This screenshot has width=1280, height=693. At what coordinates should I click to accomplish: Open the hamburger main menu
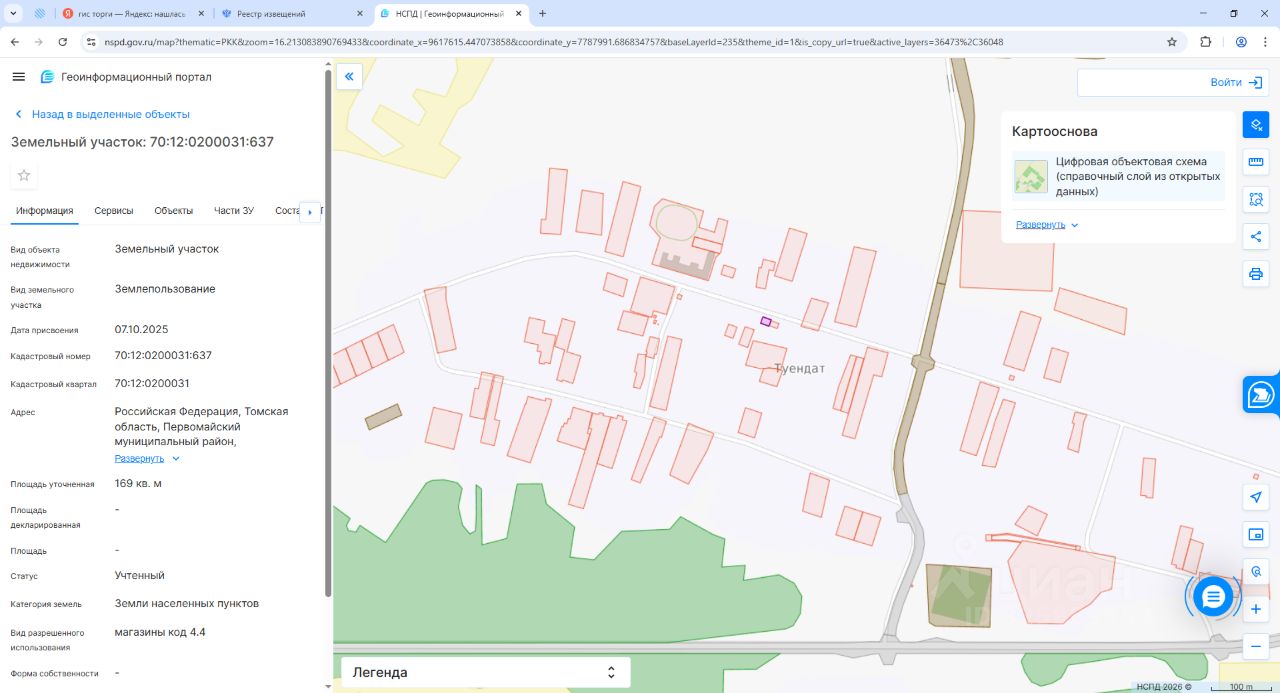[x=18, y=77]
